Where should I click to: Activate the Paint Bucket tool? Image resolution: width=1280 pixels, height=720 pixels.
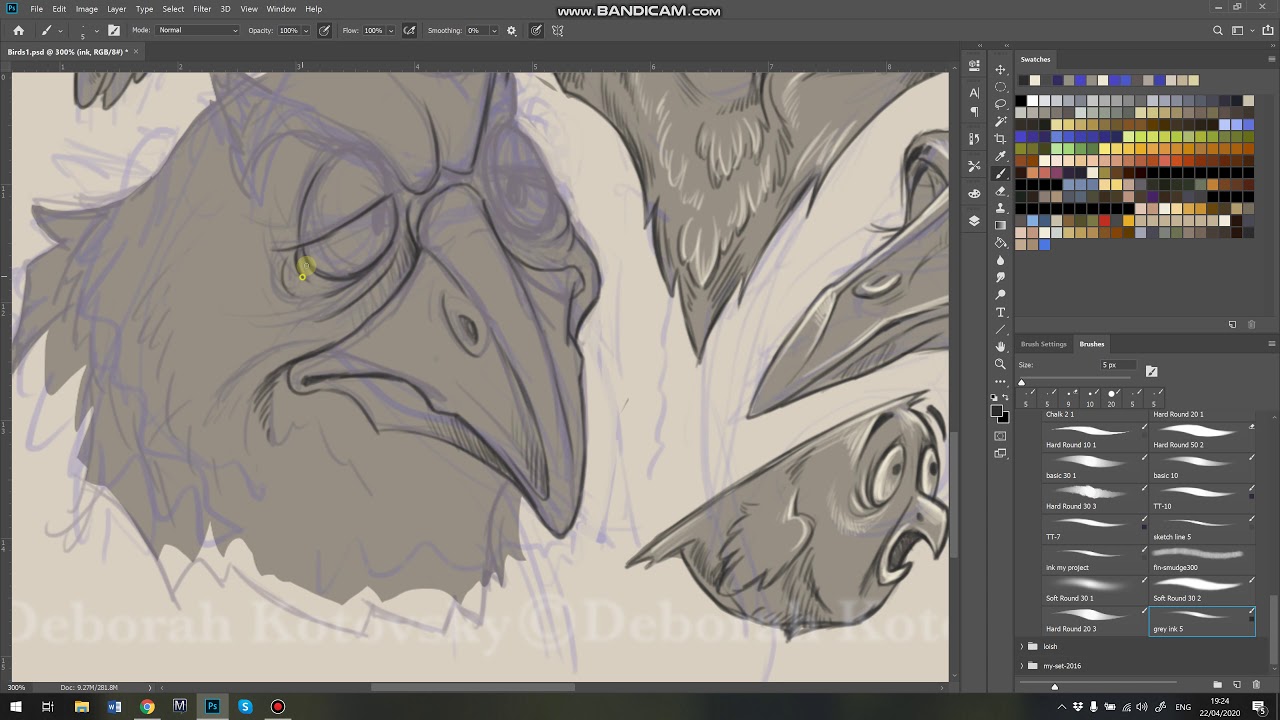tap(1000, 243)
